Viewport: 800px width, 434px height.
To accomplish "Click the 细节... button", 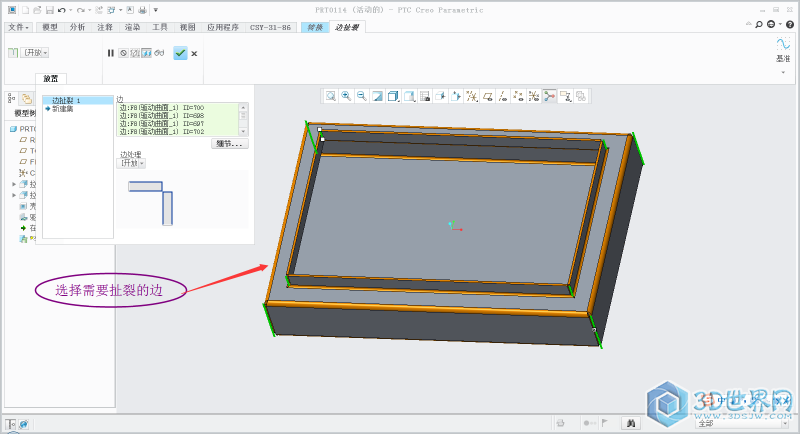I will point(230,144).
